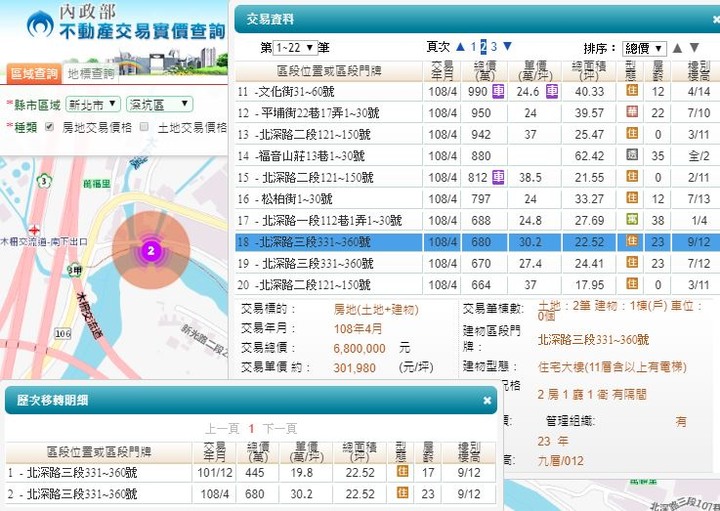Sort ascending with gray up arrow

[x=677, y=48]
